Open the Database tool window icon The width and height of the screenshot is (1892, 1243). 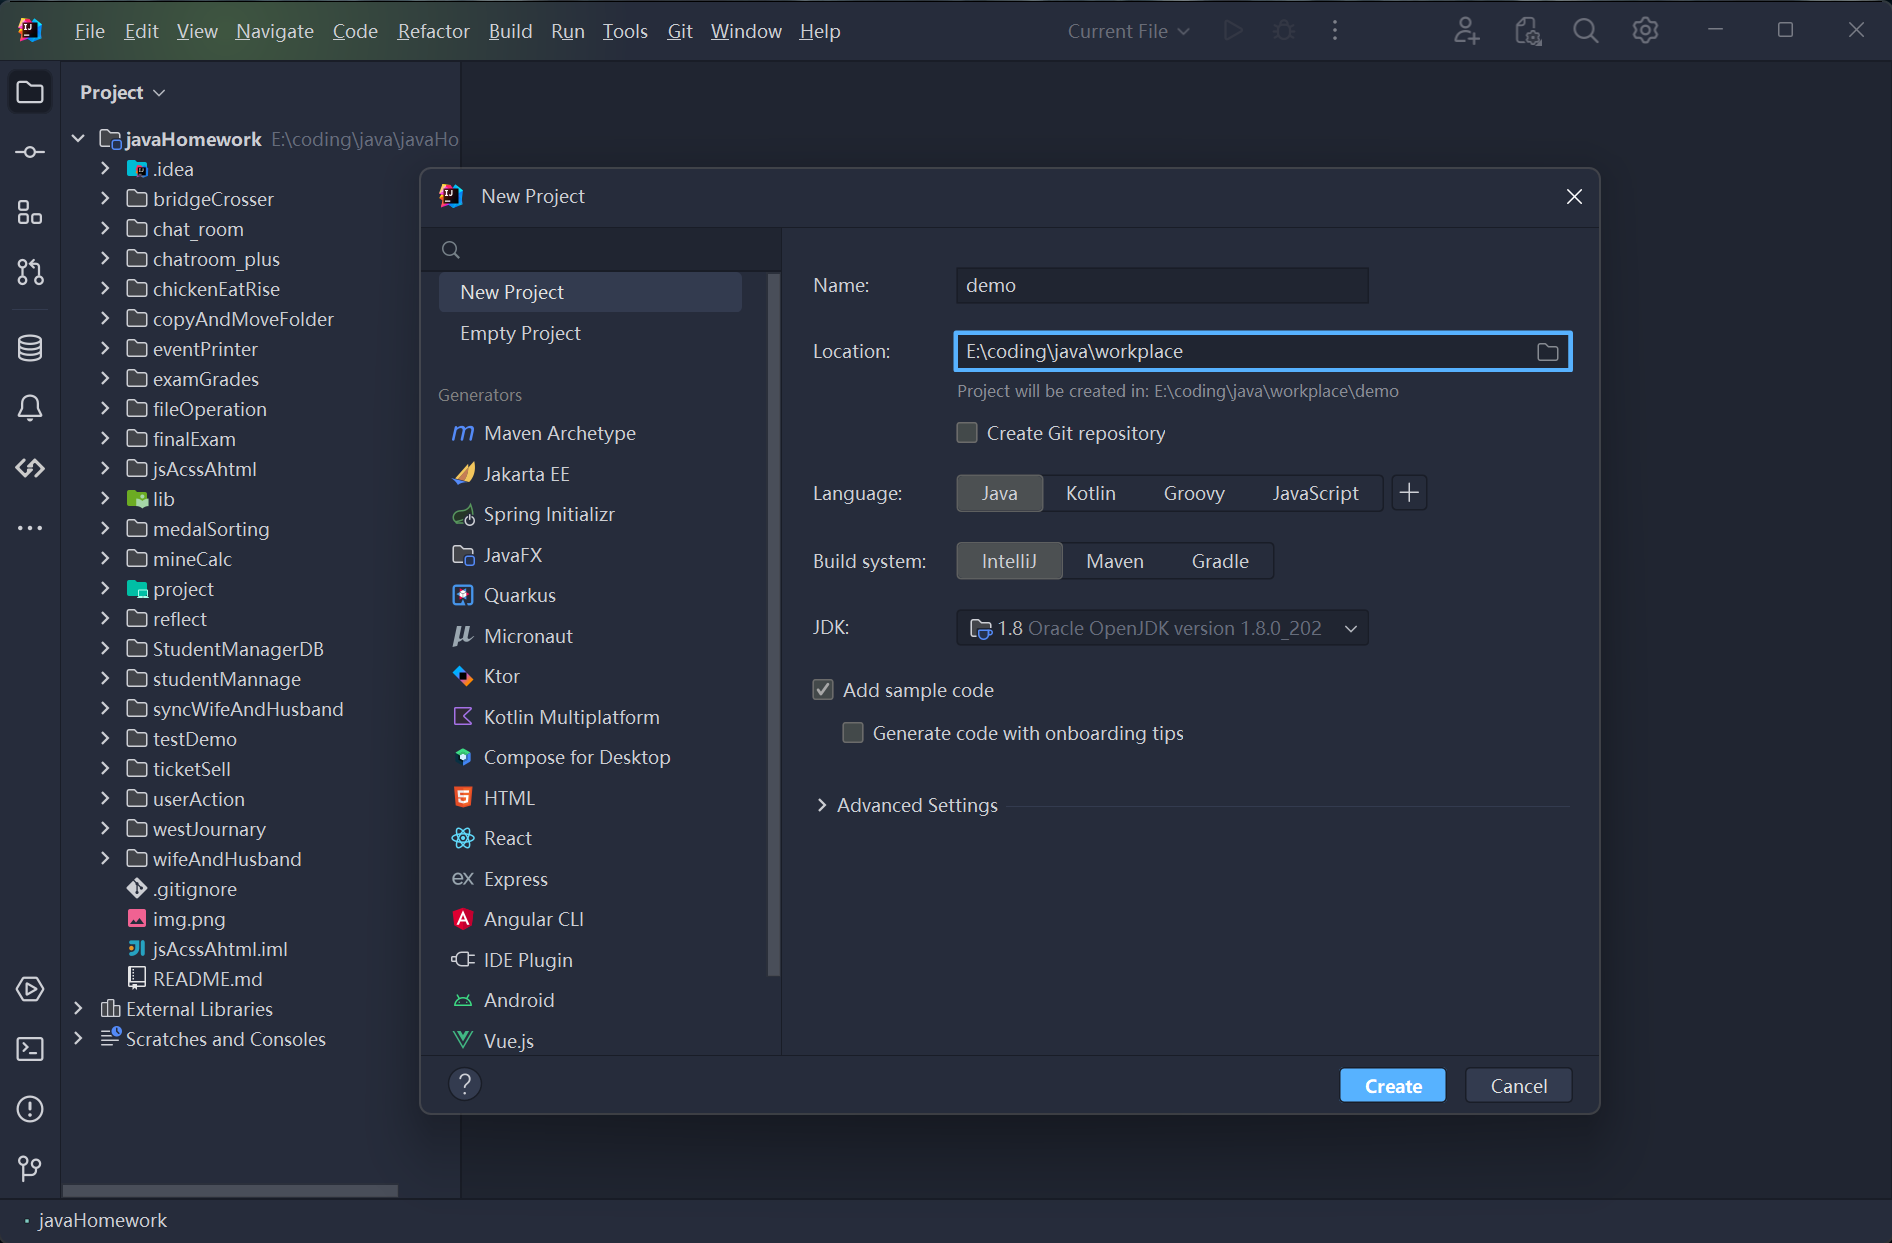[x=30, y=348]
